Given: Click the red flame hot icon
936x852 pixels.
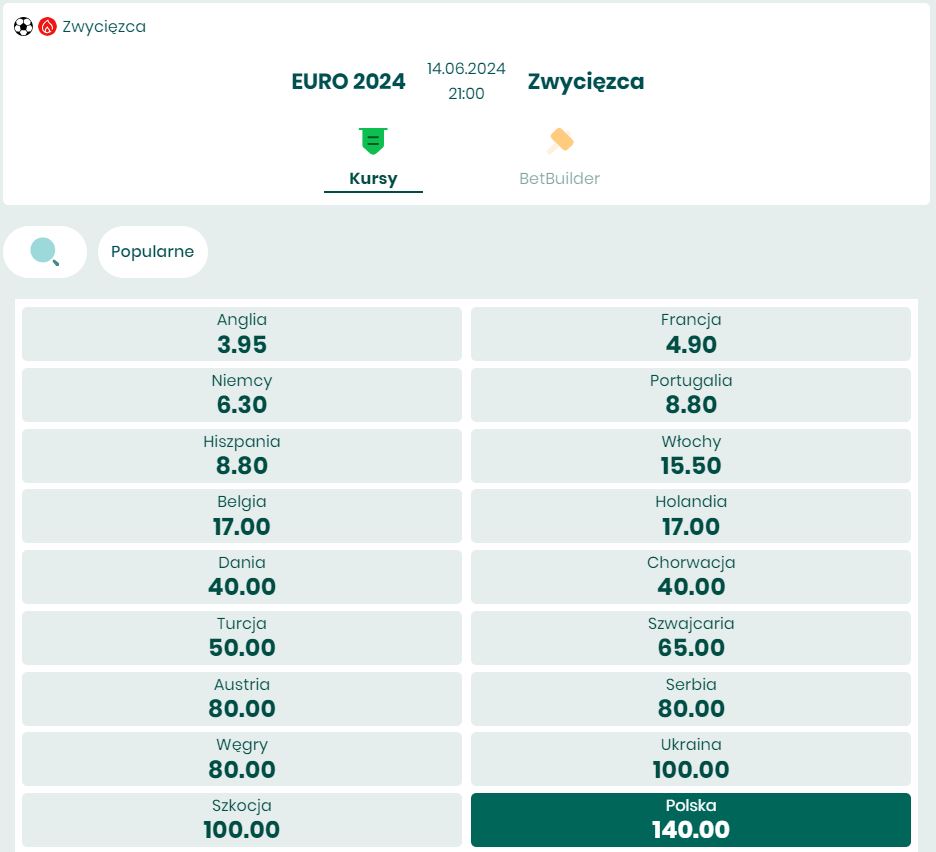Looking at the screenshot, I should pyautogui.click(x=47, y=27).
